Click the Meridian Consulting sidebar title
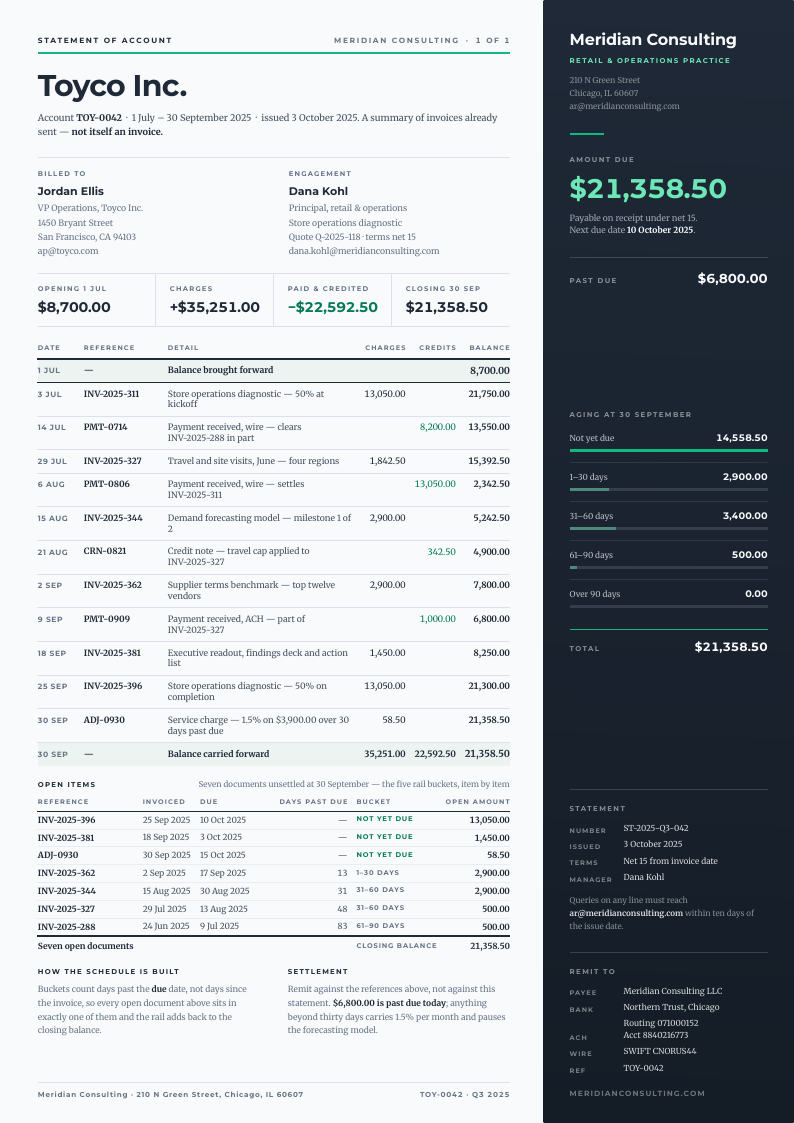This screenshot has width=794, height=1123. click(653, 39)
